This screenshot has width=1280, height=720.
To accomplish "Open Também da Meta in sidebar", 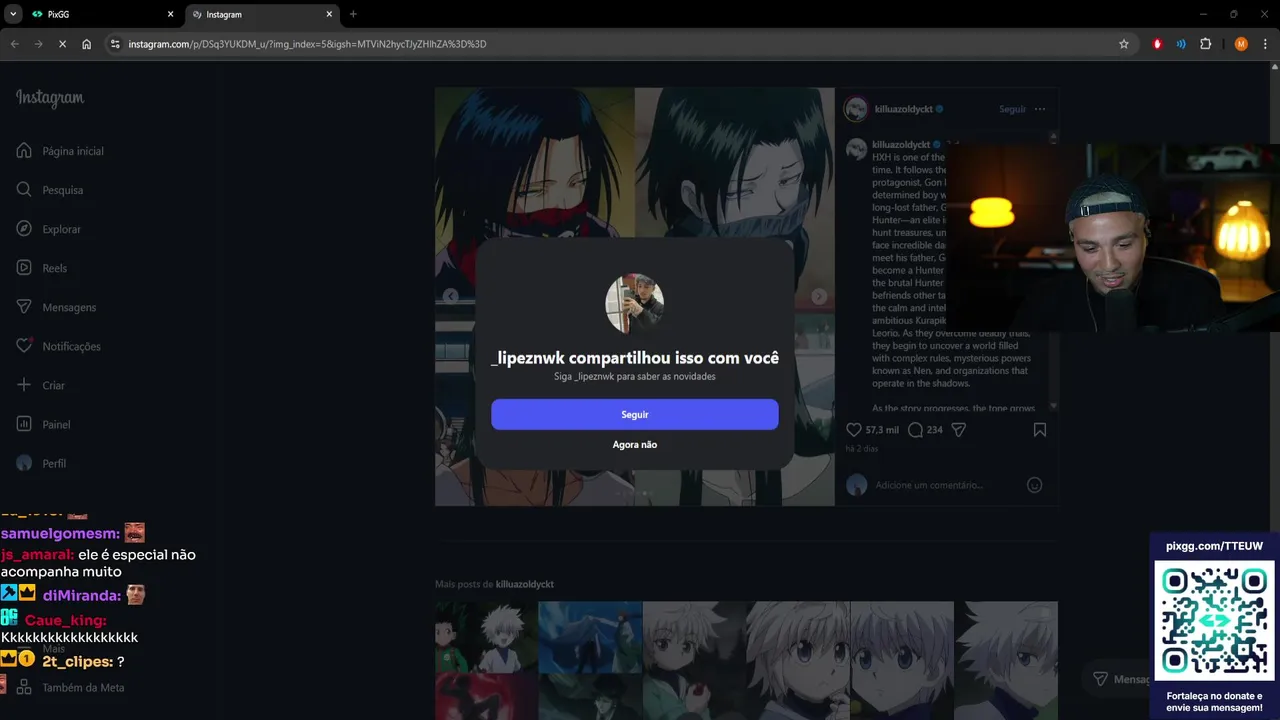I will coord(70,688).
